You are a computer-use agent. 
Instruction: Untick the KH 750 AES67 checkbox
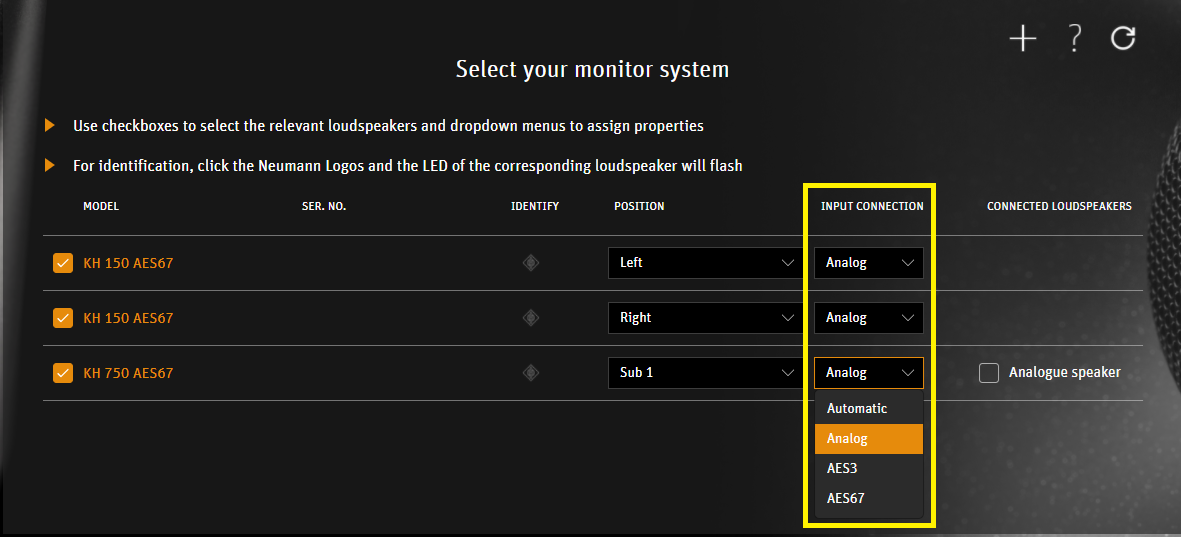pos(63,373)
